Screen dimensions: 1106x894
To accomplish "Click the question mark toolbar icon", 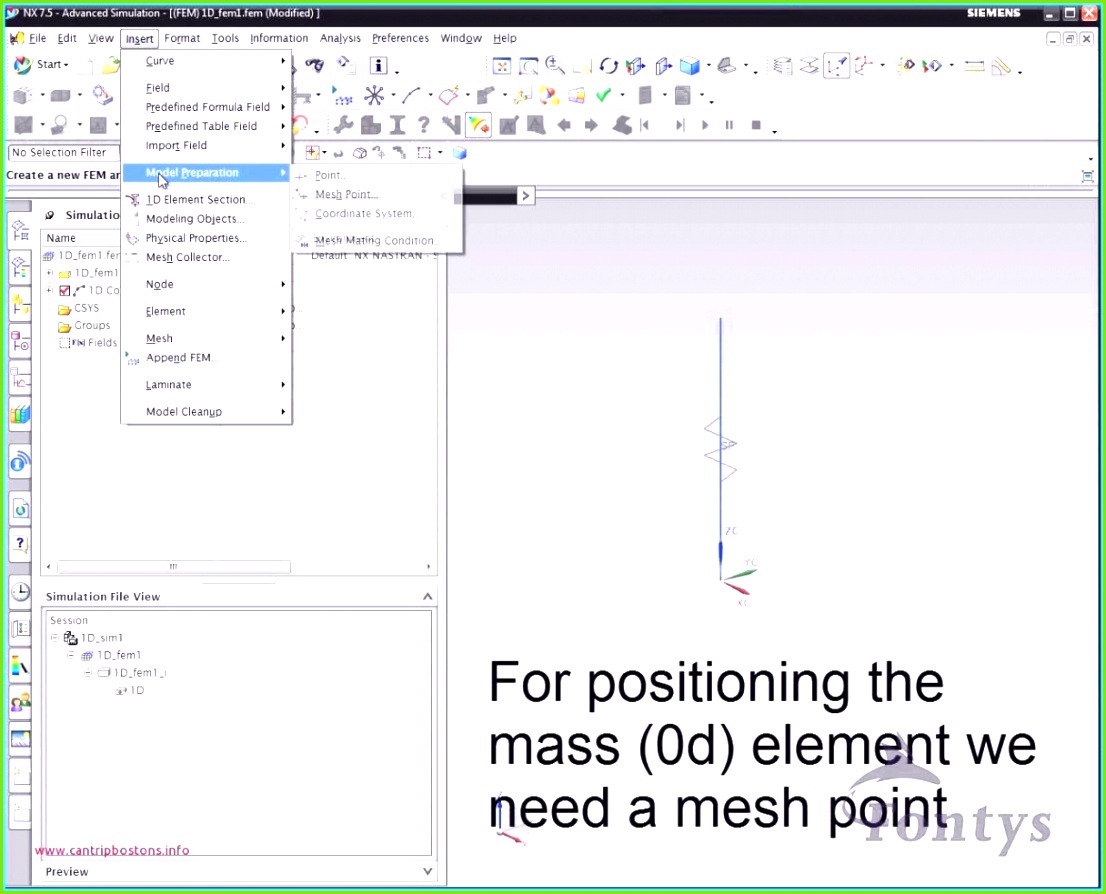I will tap(423, 125).
